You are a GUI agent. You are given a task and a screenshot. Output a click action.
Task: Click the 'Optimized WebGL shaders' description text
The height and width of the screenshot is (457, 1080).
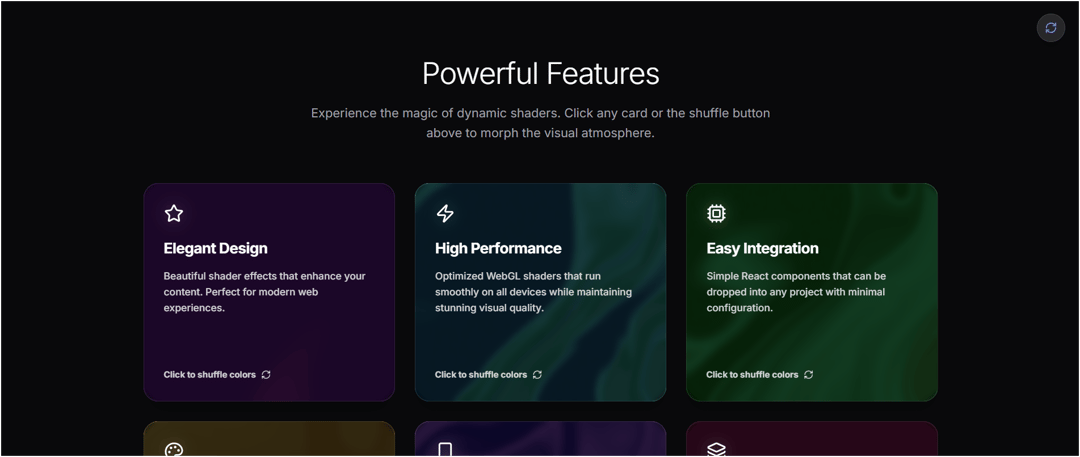tap(533, 292)
